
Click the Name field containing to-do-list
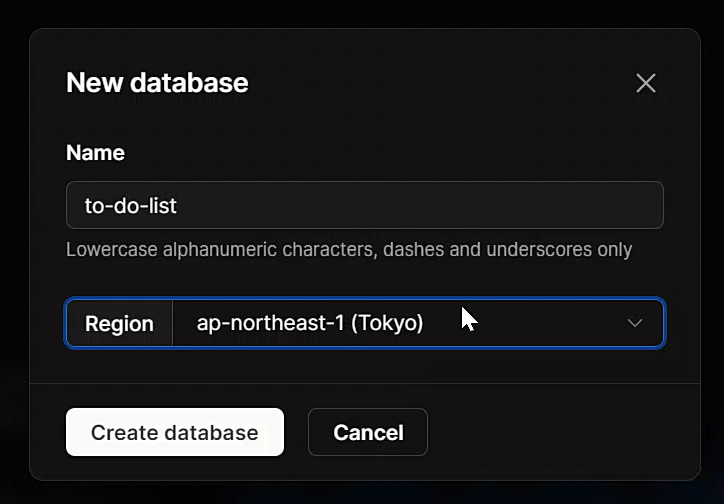(x=365, y=205)
